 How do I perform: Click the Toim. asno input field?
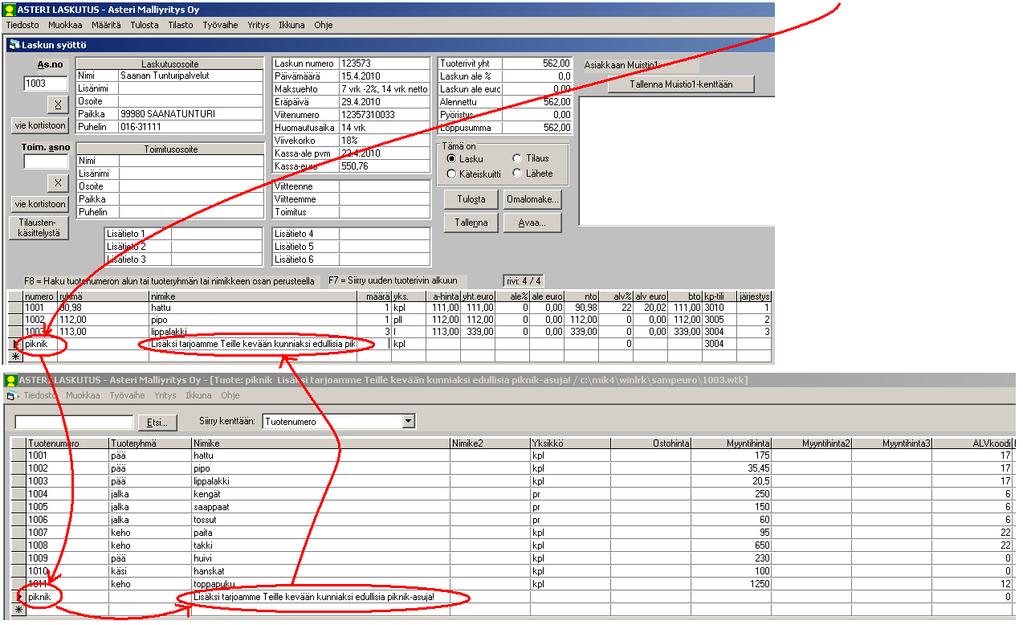pos(46,161)
